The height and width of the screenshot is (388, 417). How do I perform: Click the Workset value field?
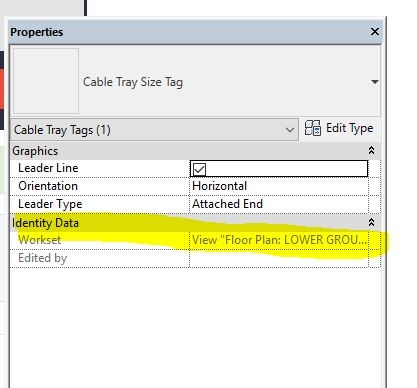[x=279, y=240]
